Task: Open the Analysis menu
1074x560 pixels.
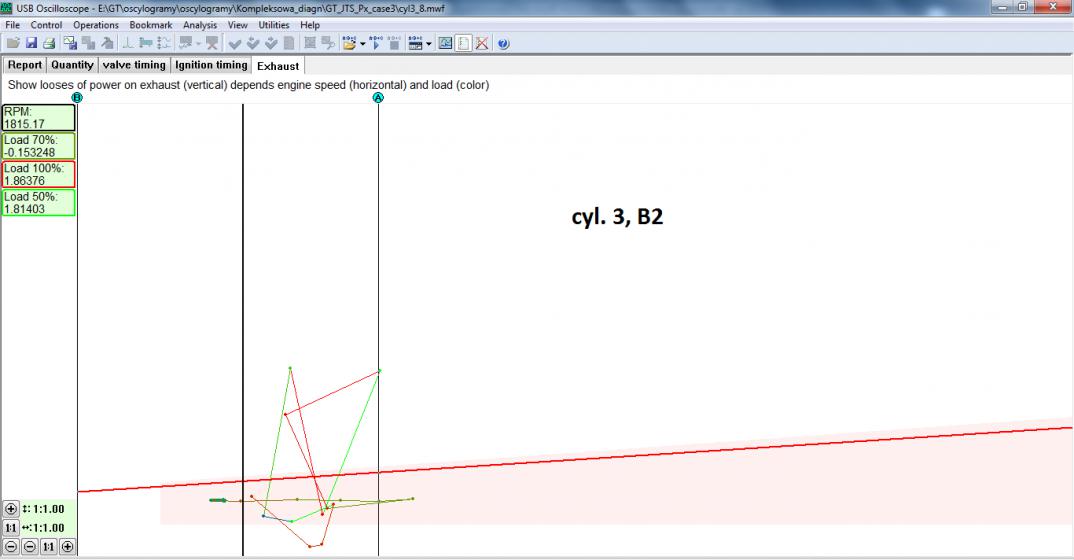Action: (200, 24)
